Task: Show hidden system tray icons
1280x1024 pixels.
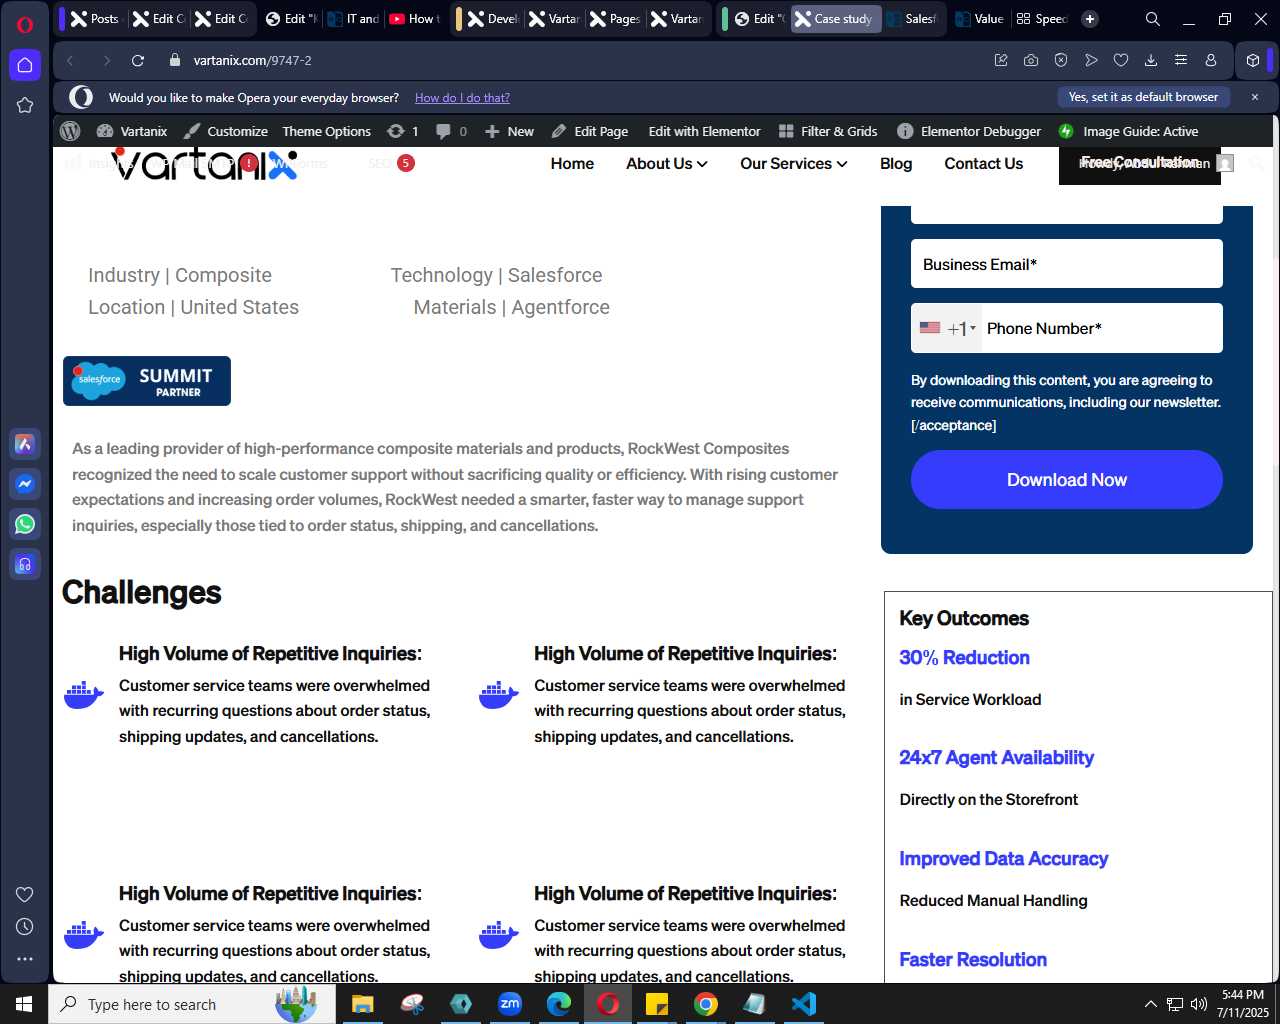Action: coord(1150,1004)
